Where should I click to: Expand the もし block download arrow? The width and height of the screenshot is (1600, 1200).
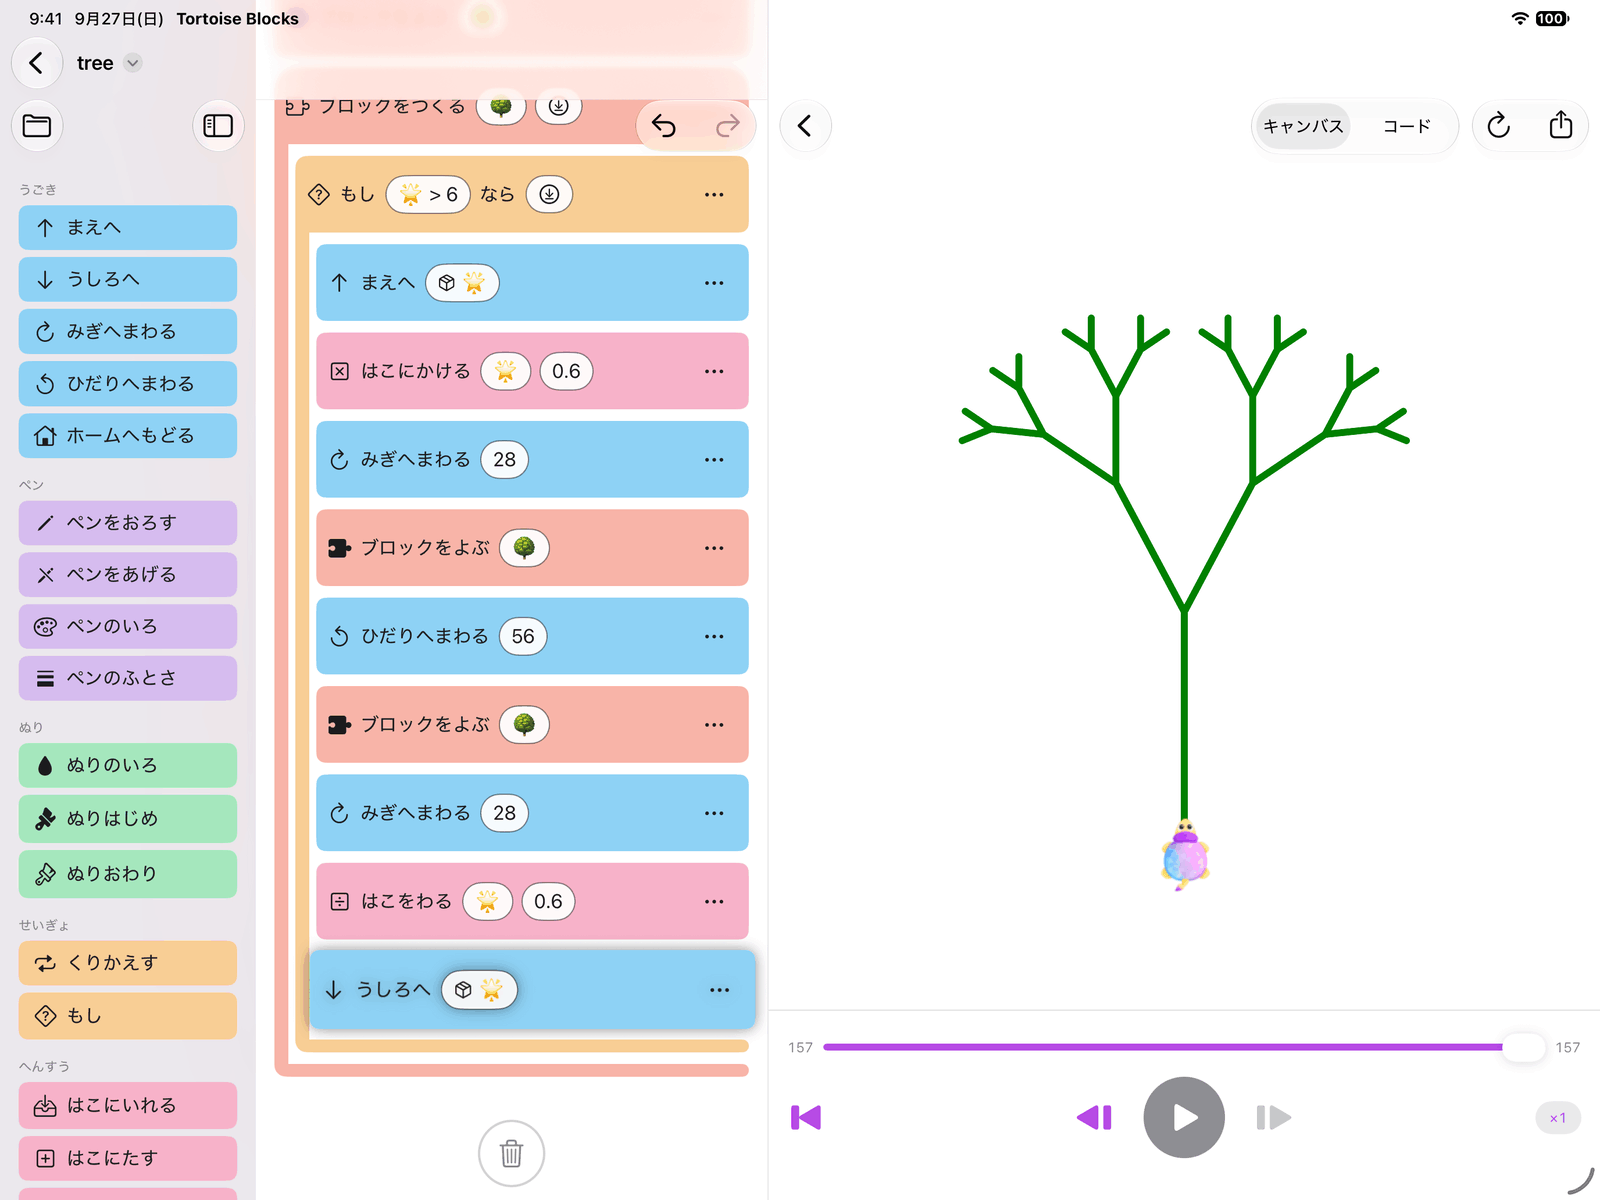(549, 194)
